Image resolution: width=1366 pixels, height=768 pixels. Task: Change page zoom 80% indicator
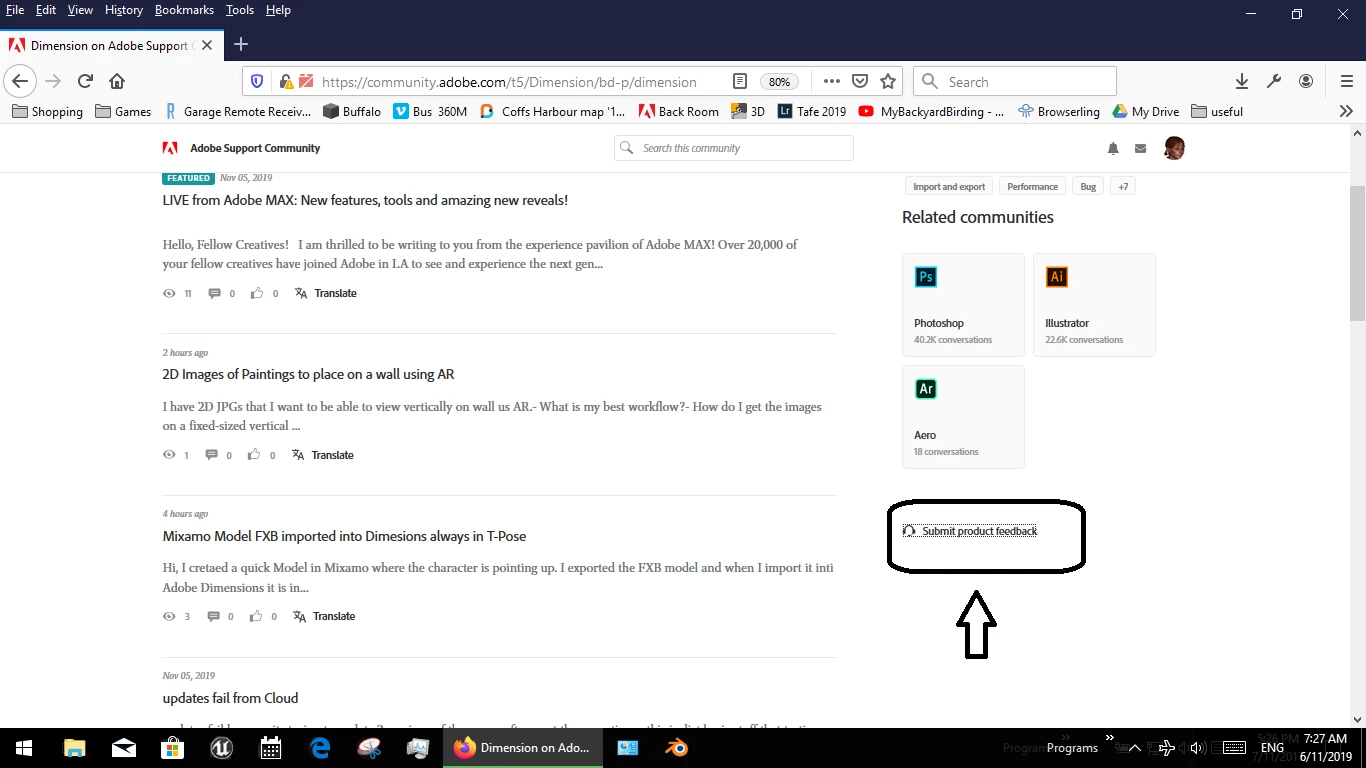click(779, 82)
